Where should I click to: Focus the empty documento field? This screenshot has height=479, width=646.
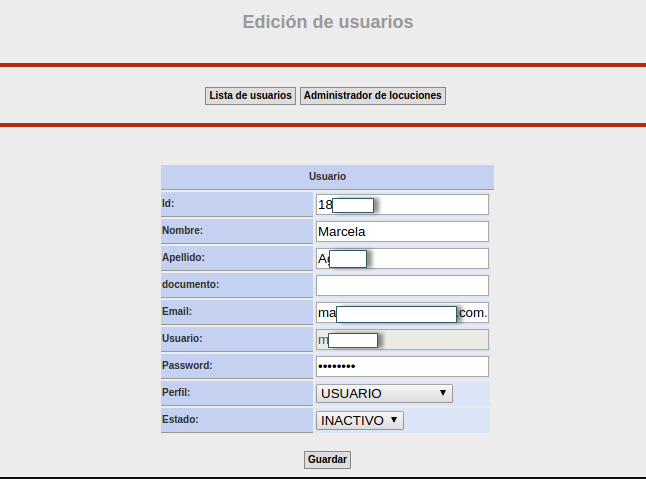point(402,285)
